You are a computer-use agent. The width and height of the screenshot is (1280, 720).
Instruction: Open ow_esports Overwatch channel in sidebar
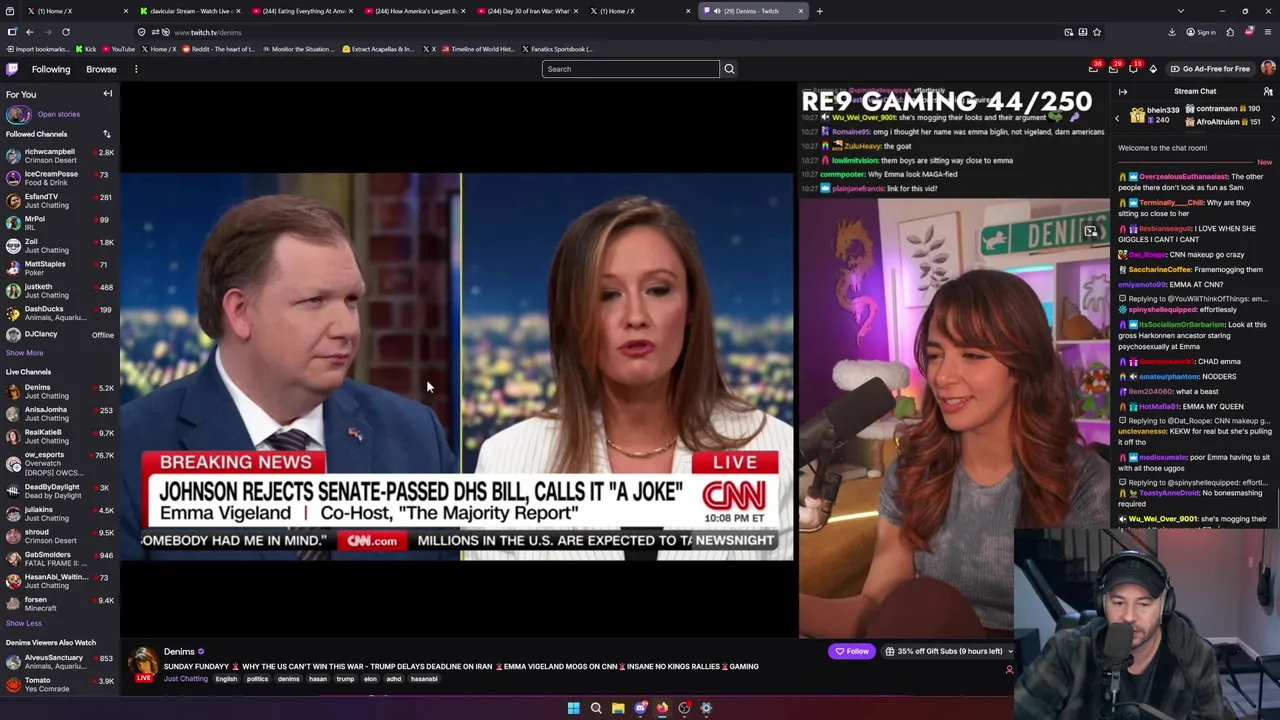point(60,463)
